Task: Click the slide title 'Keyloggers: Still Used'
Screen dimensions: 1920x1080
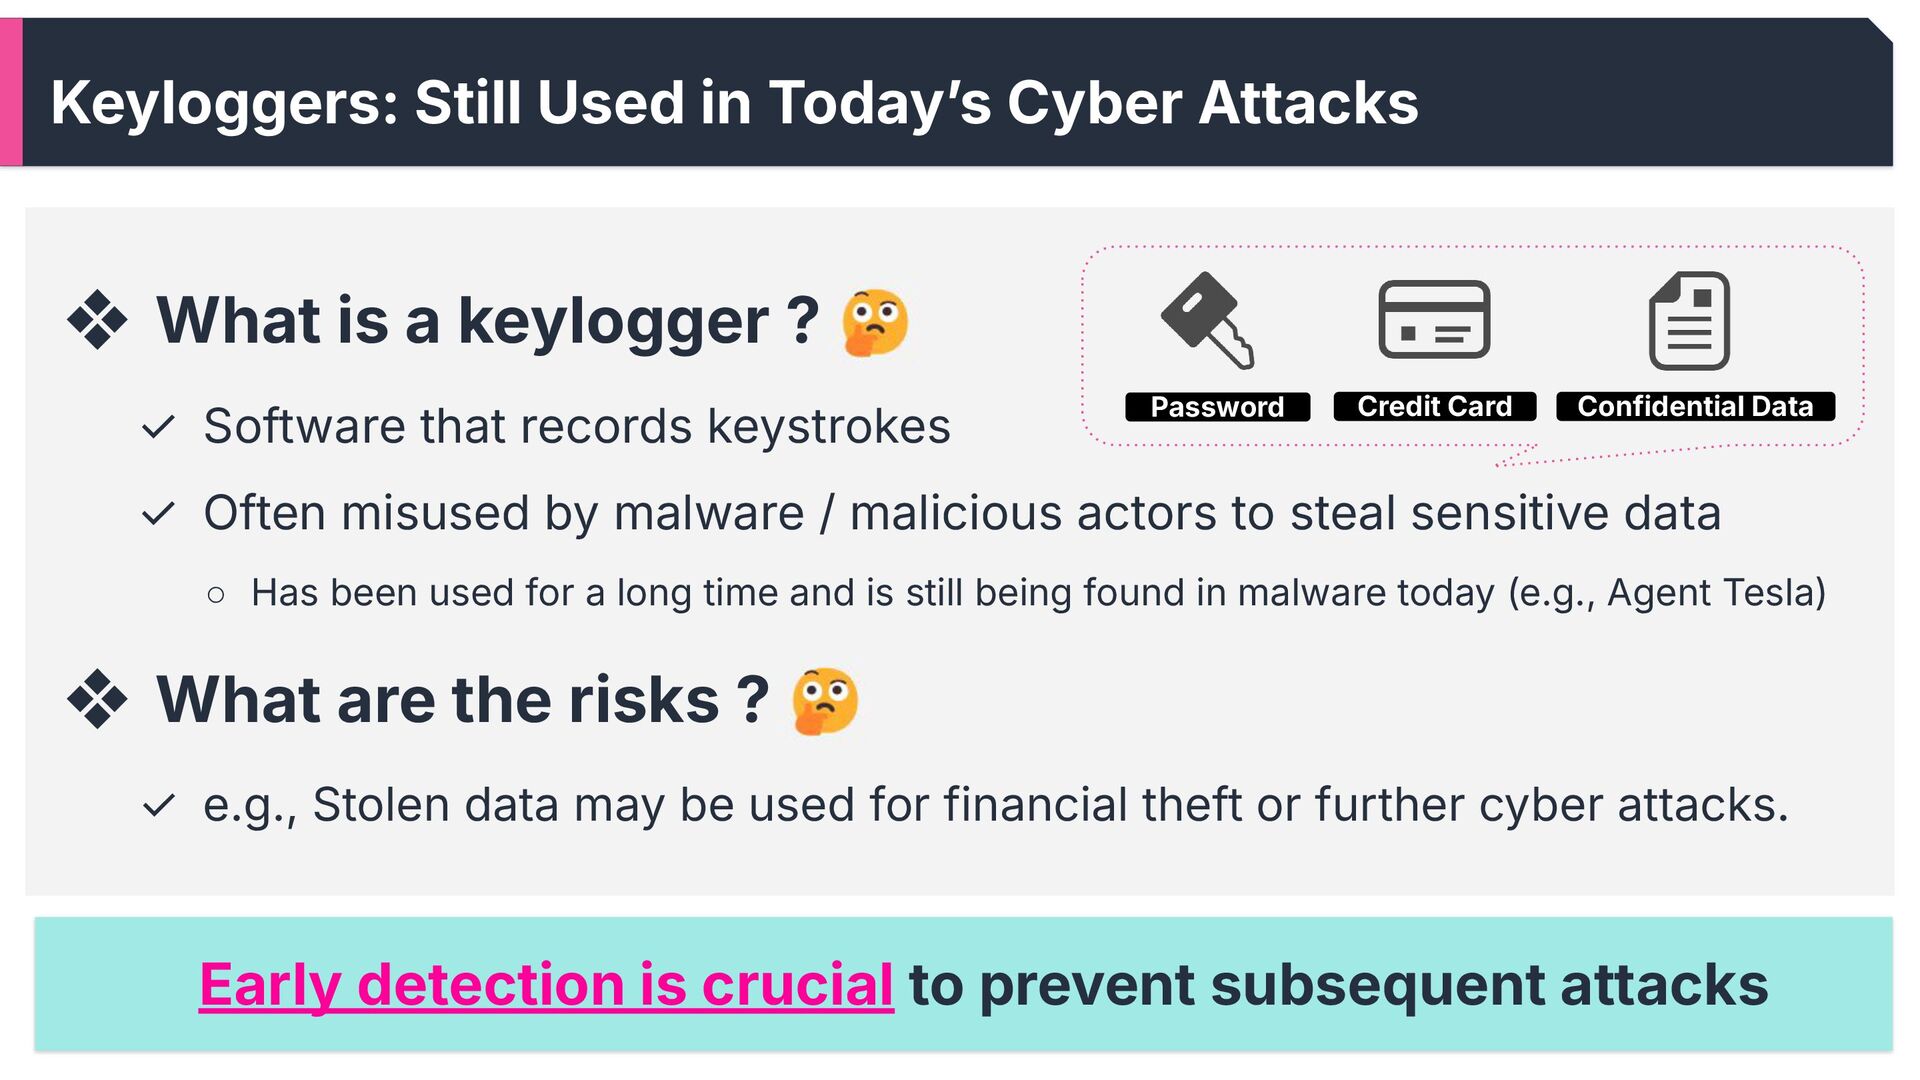Action: click(x=734, y=102)
